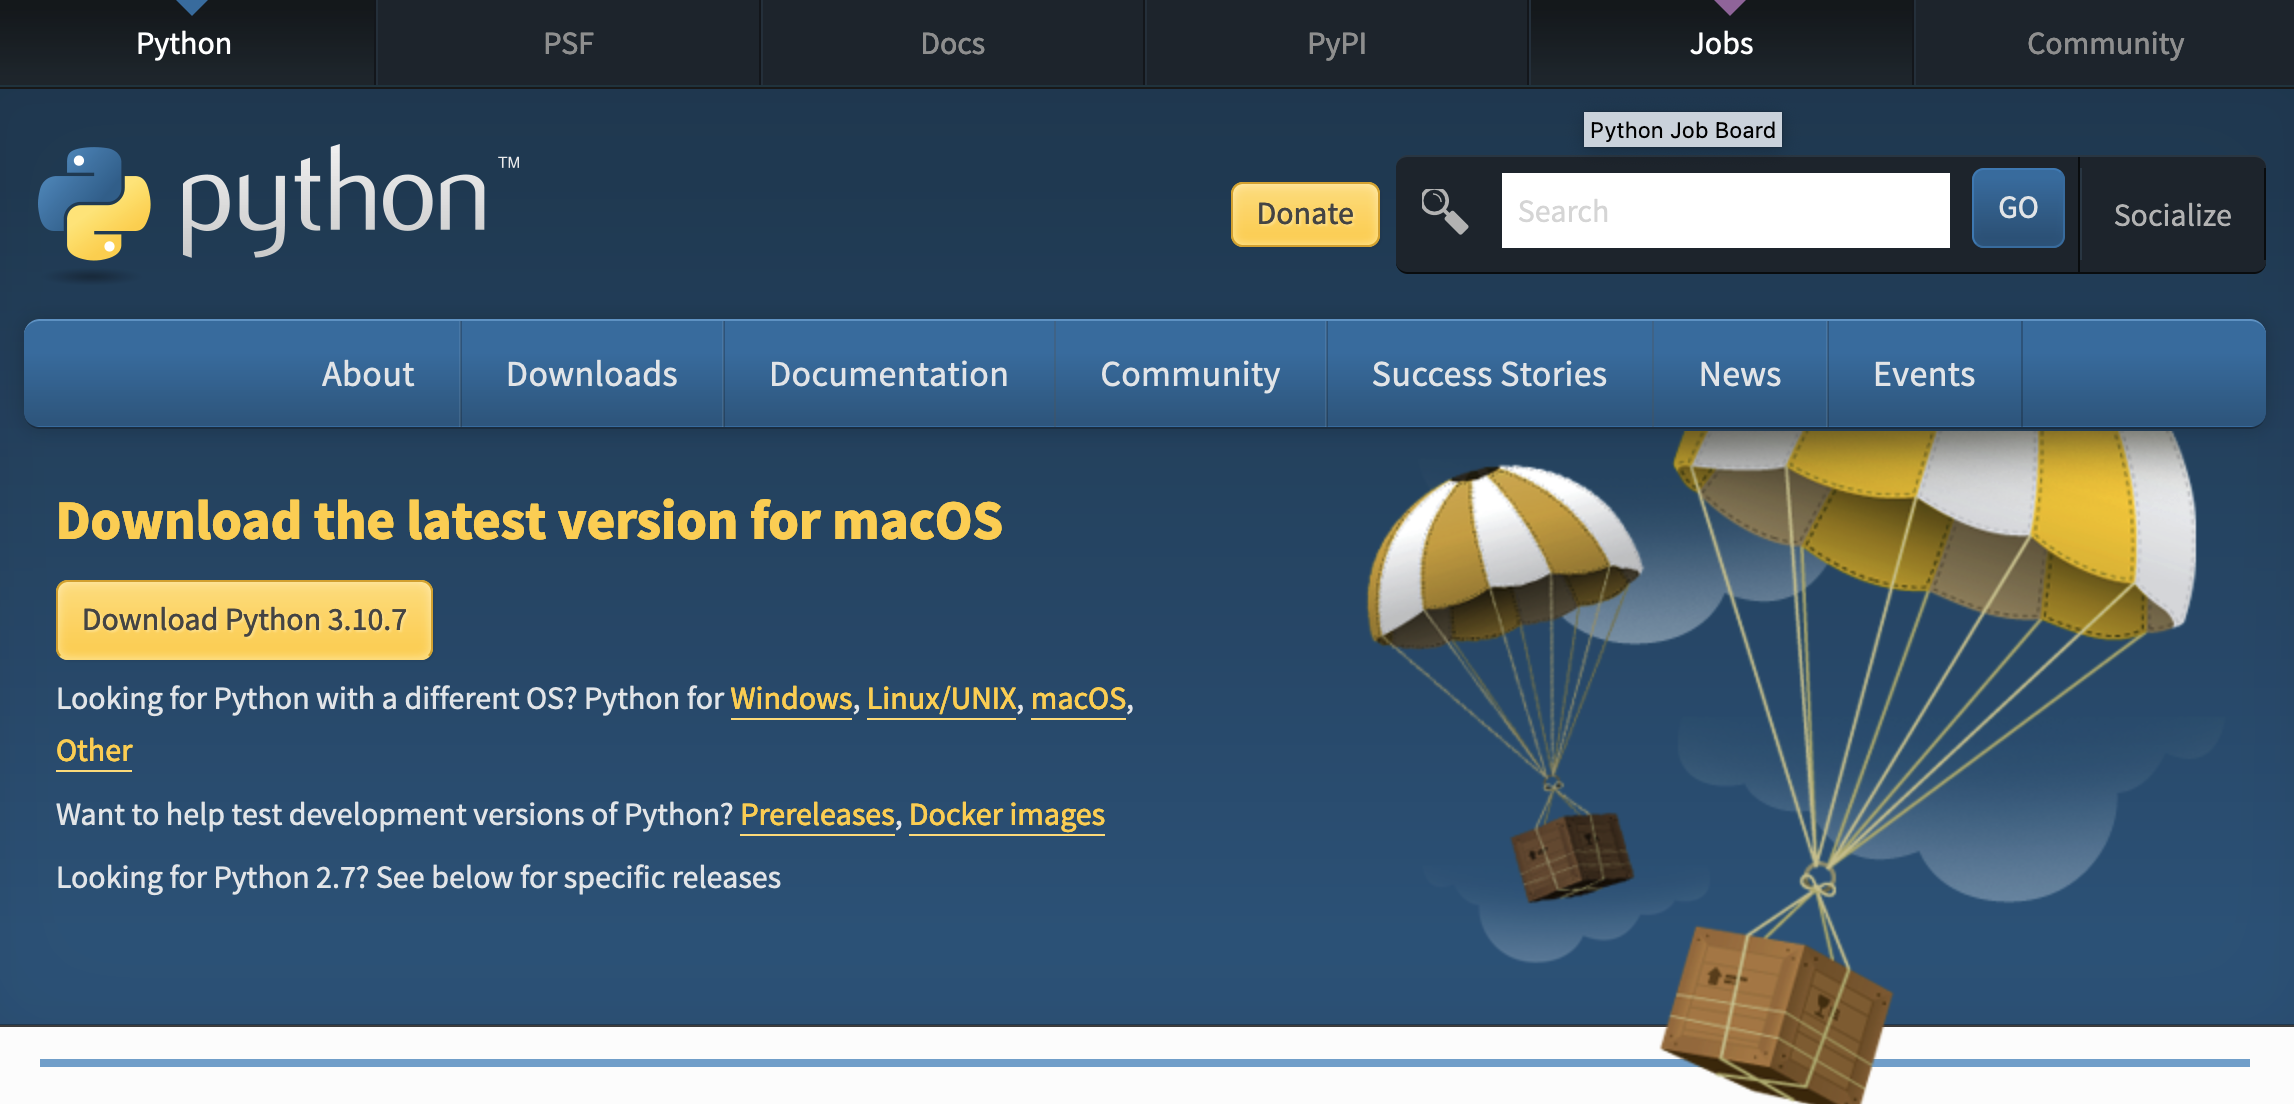Follow the Windows download link

pyautogui.click(x=790, y=698)
